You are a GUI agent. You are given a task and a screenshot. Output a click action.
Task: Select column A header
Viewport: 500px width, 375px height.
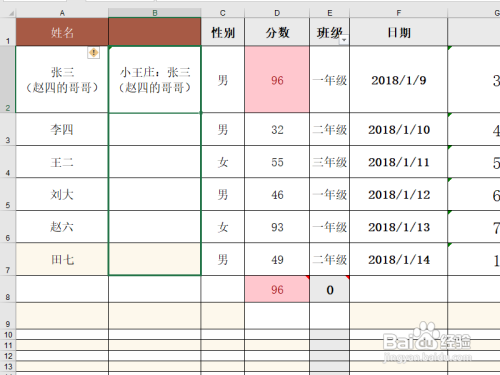point(62,13)
